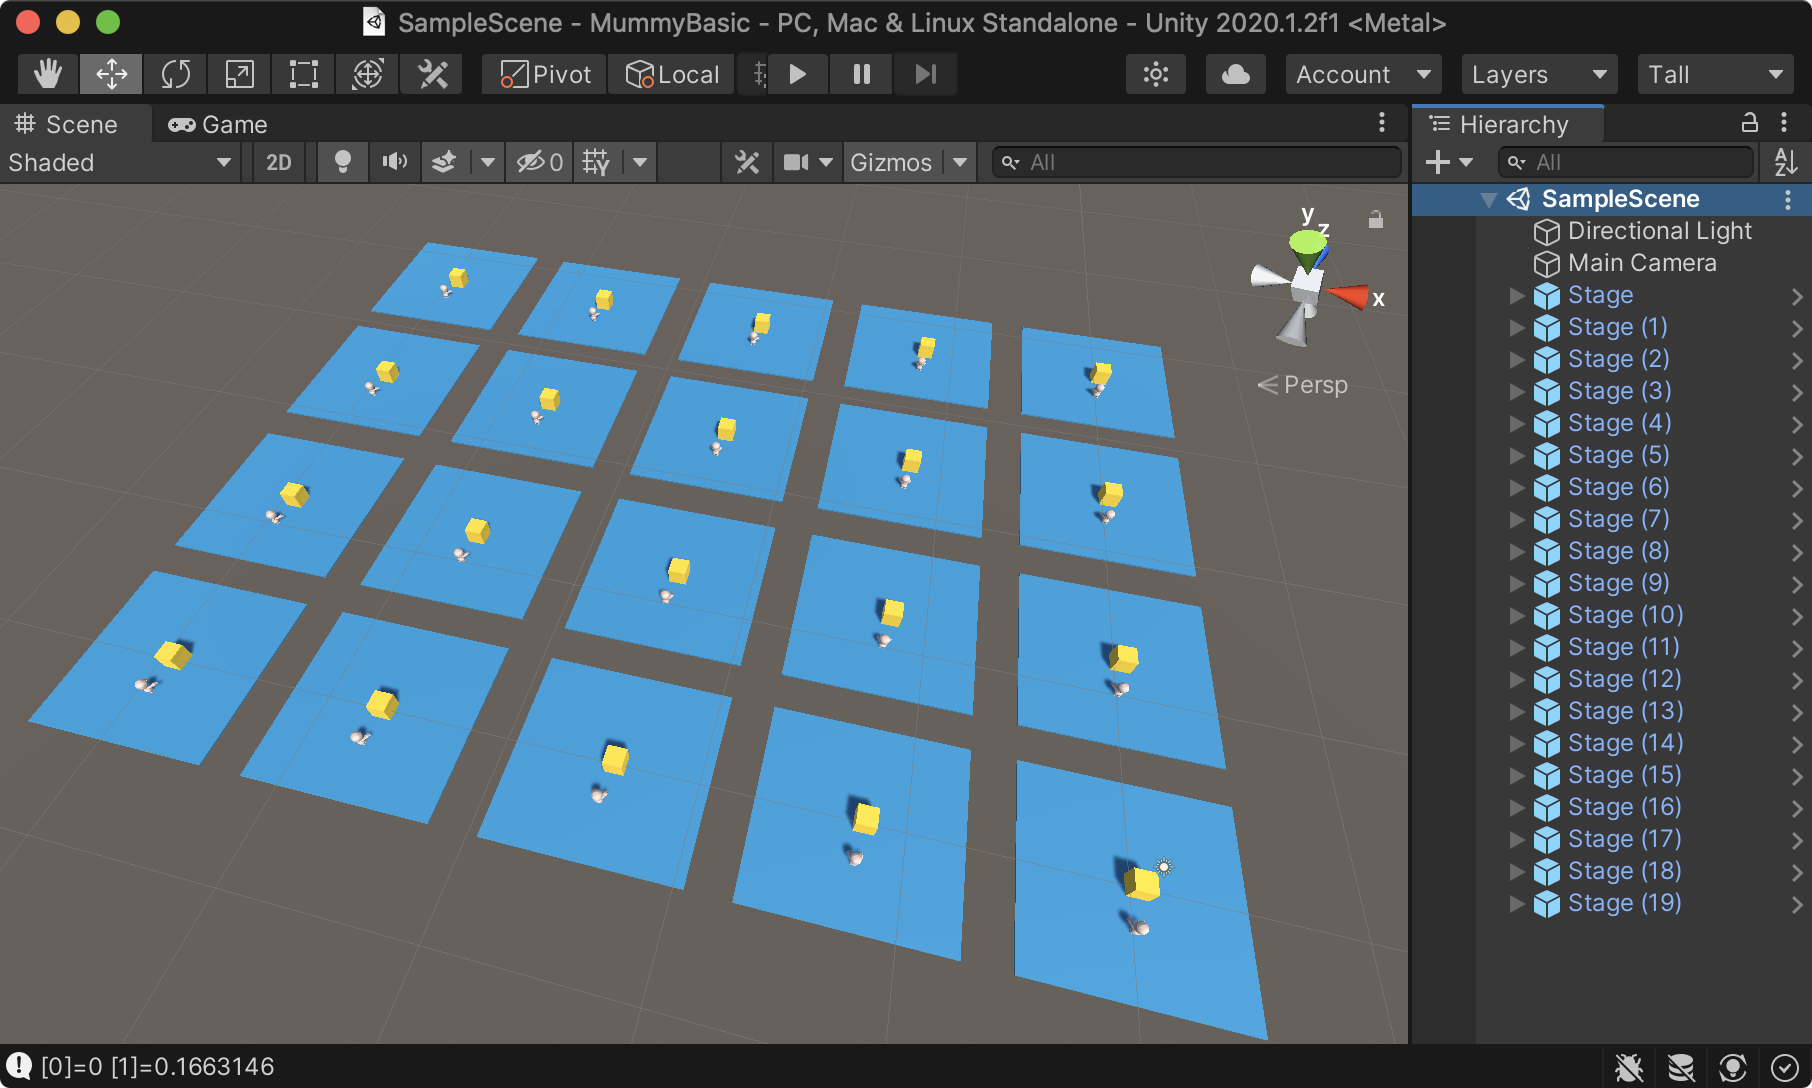Toggle Pivot/Center handle position
Screen dimensions: 1812x1088
(x=545, y=74)
